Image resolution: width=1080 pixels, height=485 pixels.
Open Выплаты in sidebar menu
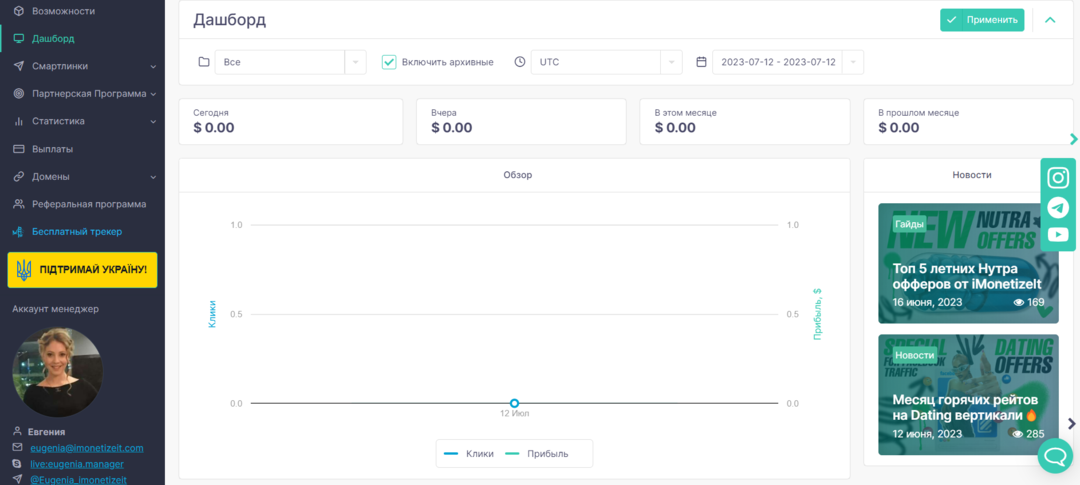pos(52,149)
